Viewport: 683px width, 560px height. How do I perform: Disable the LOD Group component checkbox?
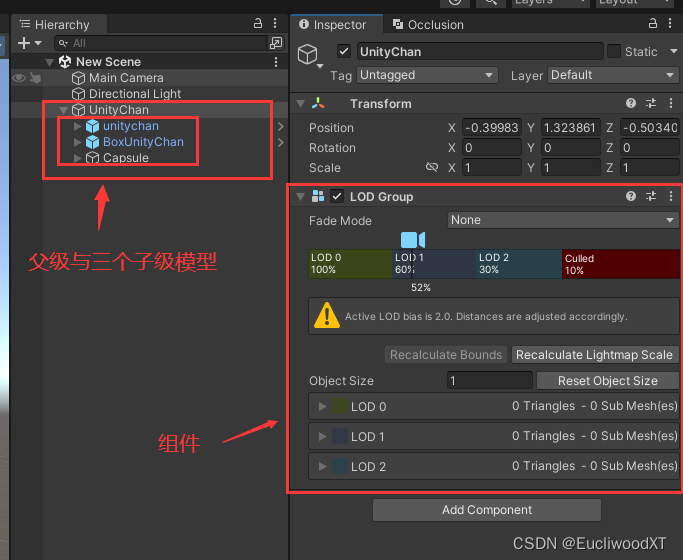337,196
